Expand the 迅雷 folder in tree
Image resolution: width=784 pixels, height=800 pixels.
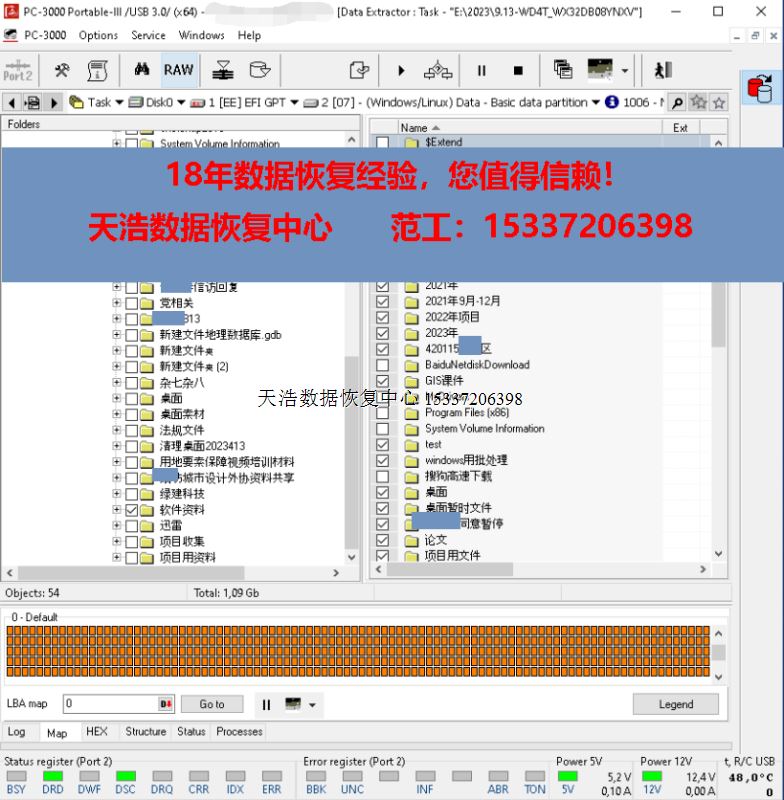click(x=117, y=526)
